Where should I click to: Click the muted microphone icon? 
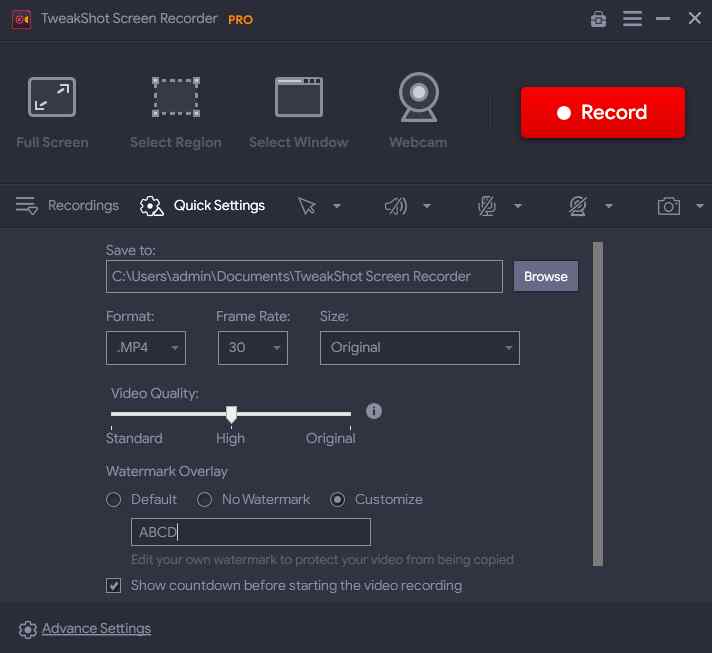pos(486,206)
